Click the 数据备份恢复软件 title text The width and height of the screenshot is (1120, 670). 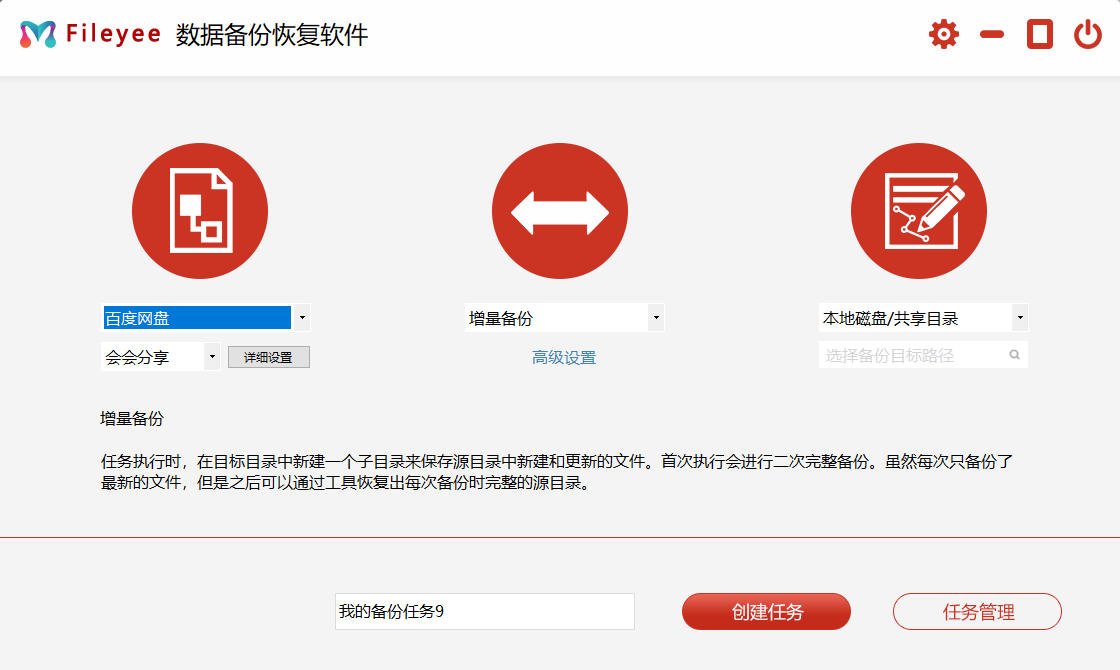click(272, 35)
